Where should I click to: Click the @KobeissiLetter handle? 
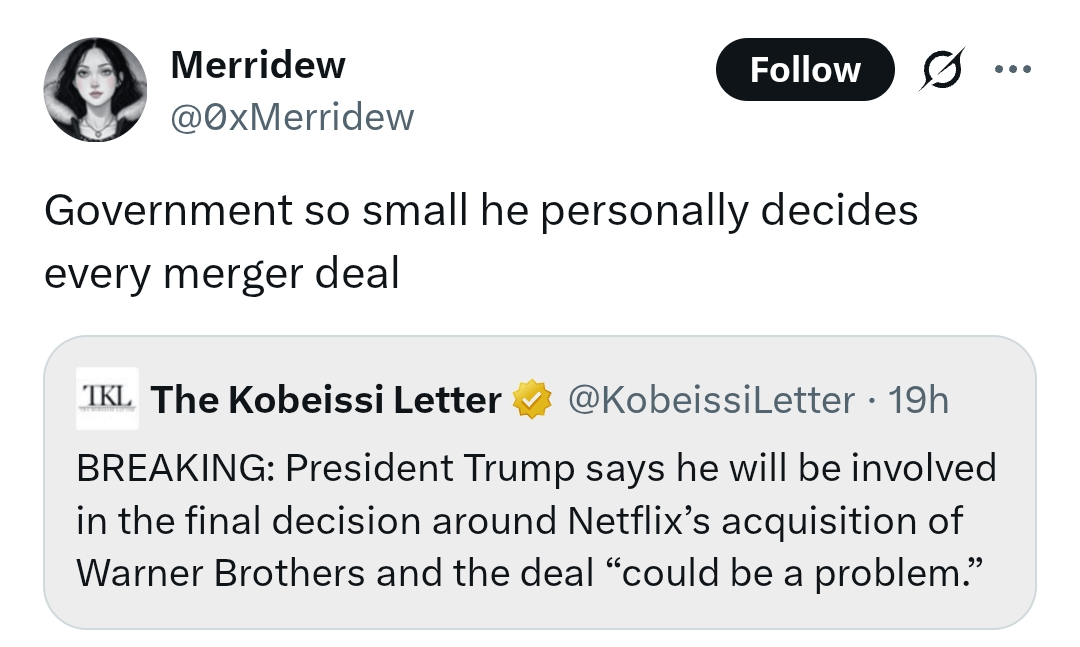(x=711, y=400)
